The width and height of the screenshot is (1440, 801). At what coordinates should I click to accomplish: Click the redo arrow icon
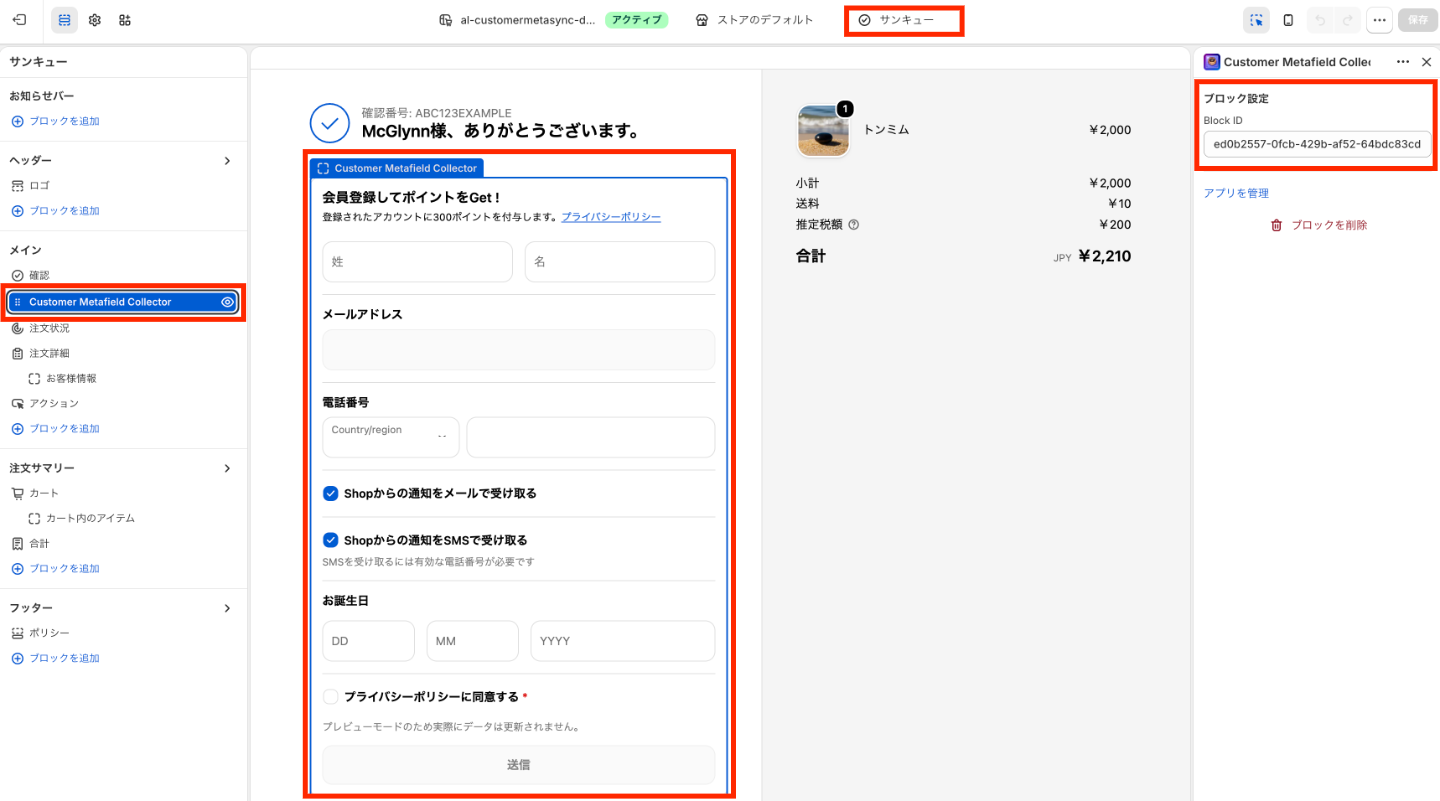coord(1347,20)
